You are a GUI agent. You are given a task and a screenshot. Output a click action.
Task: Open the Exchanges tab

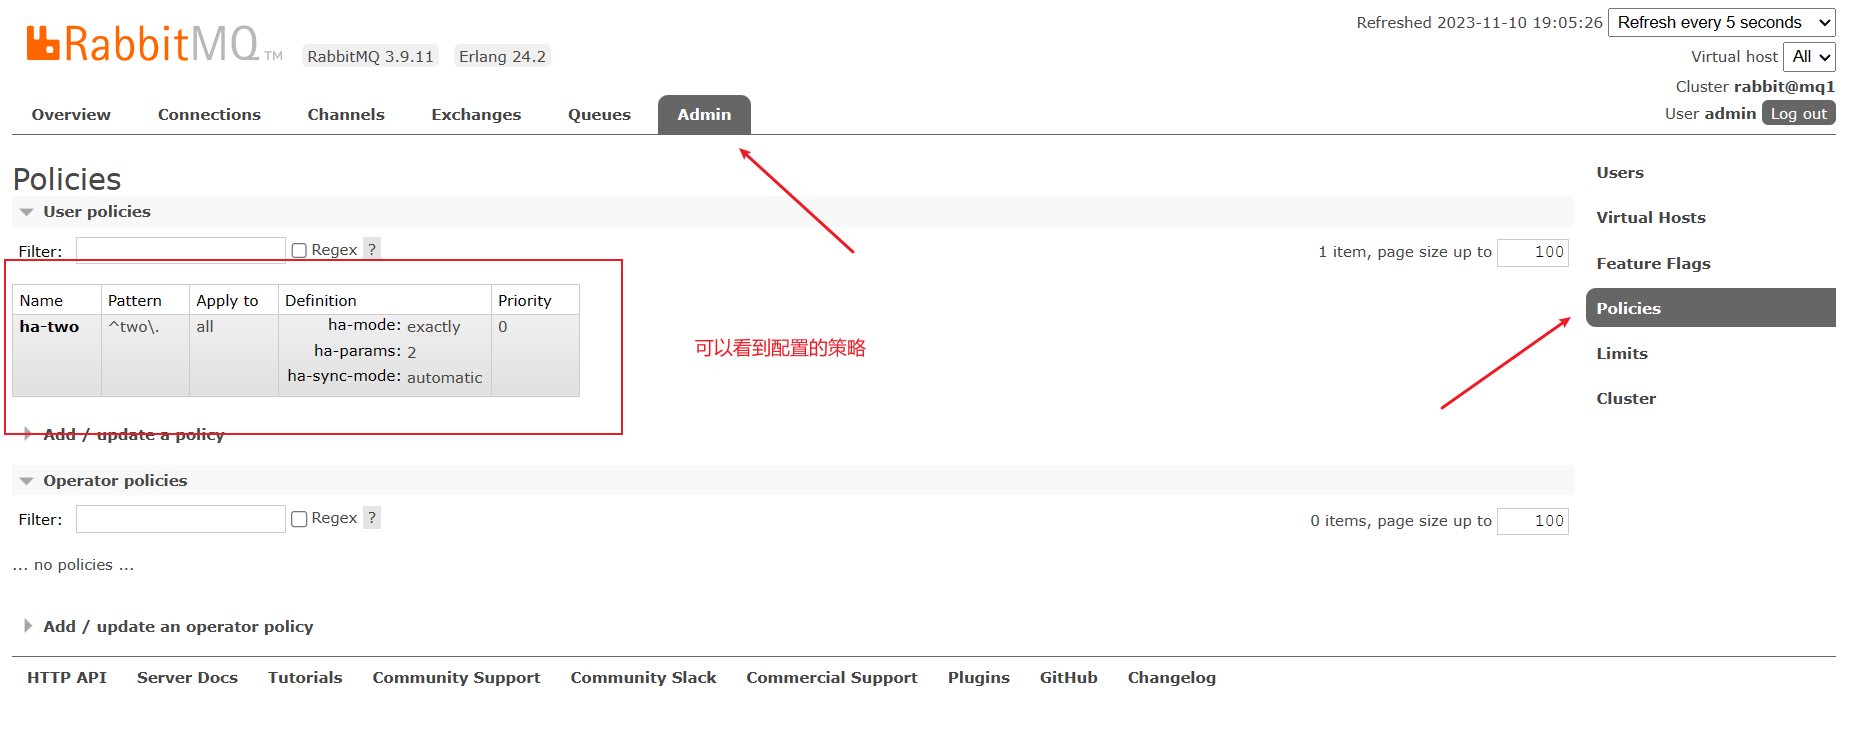pos(476,114)
